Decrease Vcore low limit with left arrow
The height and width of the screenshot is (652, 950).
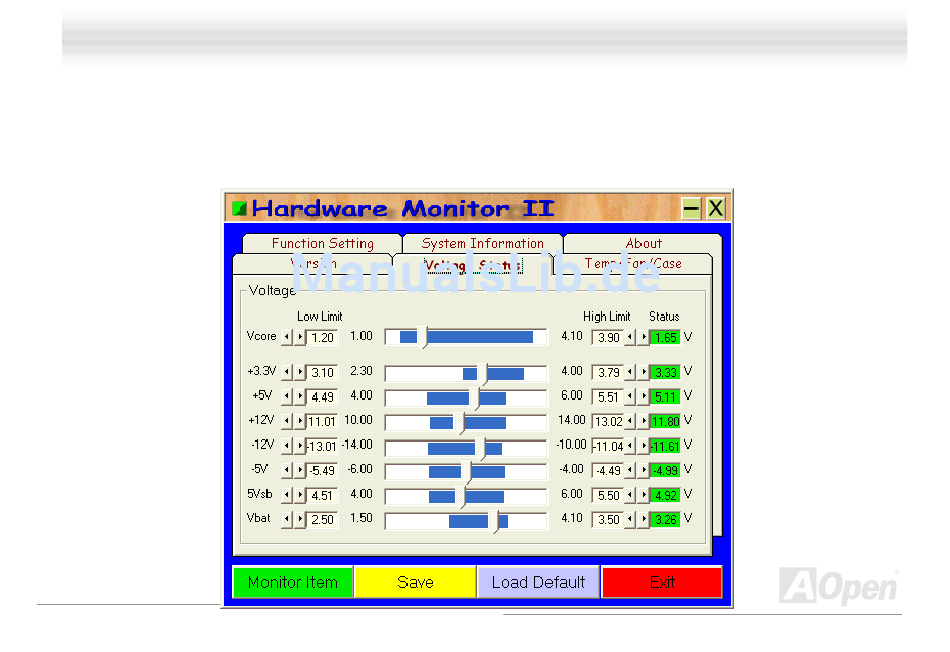287,337
